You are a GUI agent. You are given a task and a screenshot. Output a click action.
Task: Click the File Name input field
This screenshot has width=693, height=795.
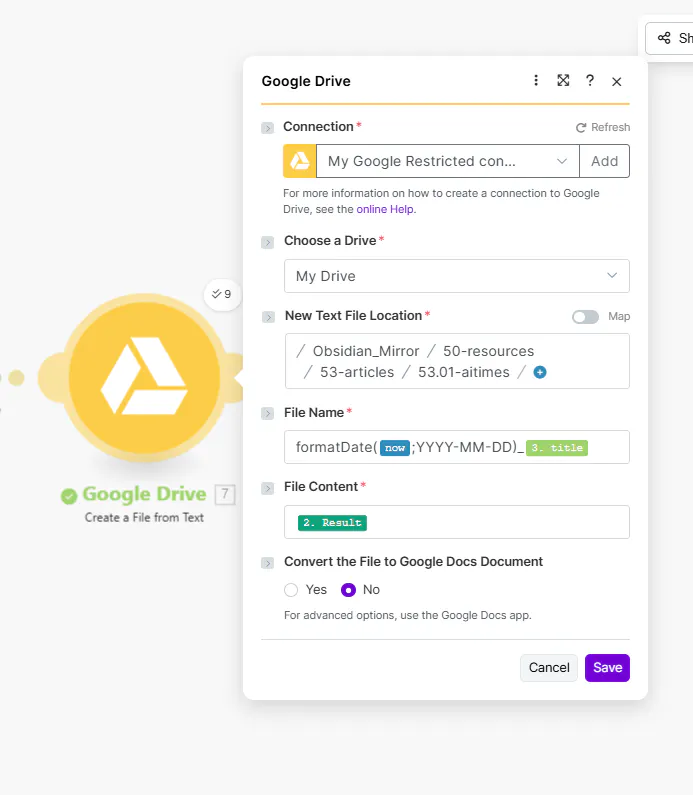click(457, 447)
